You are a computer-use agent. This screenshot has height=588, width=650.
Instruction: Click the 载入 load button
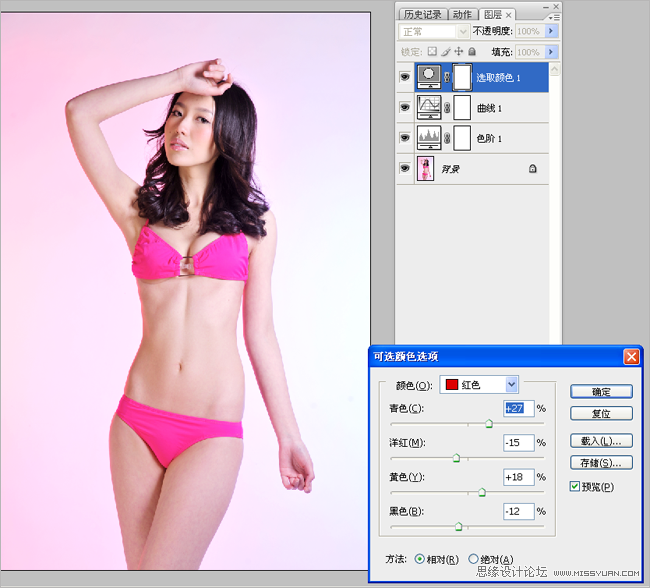point(601,441)
